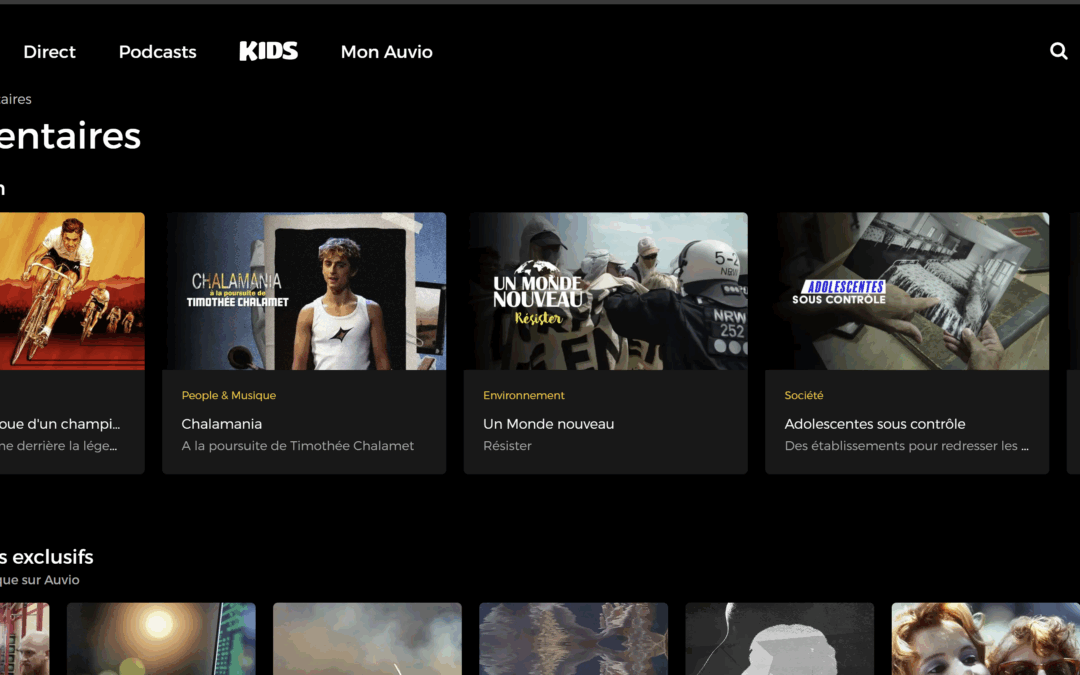Open the Un Monde Nouveau poster thumbnail

(x=605, y=291)
